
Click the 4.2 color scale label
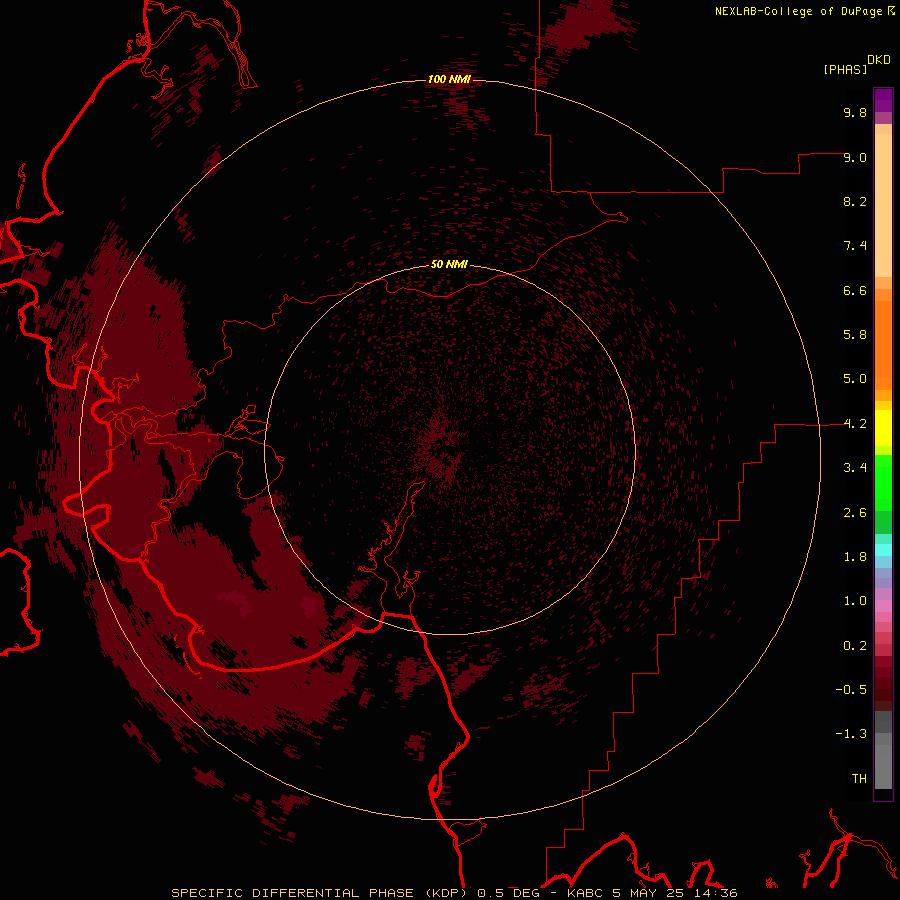point(855,424)
